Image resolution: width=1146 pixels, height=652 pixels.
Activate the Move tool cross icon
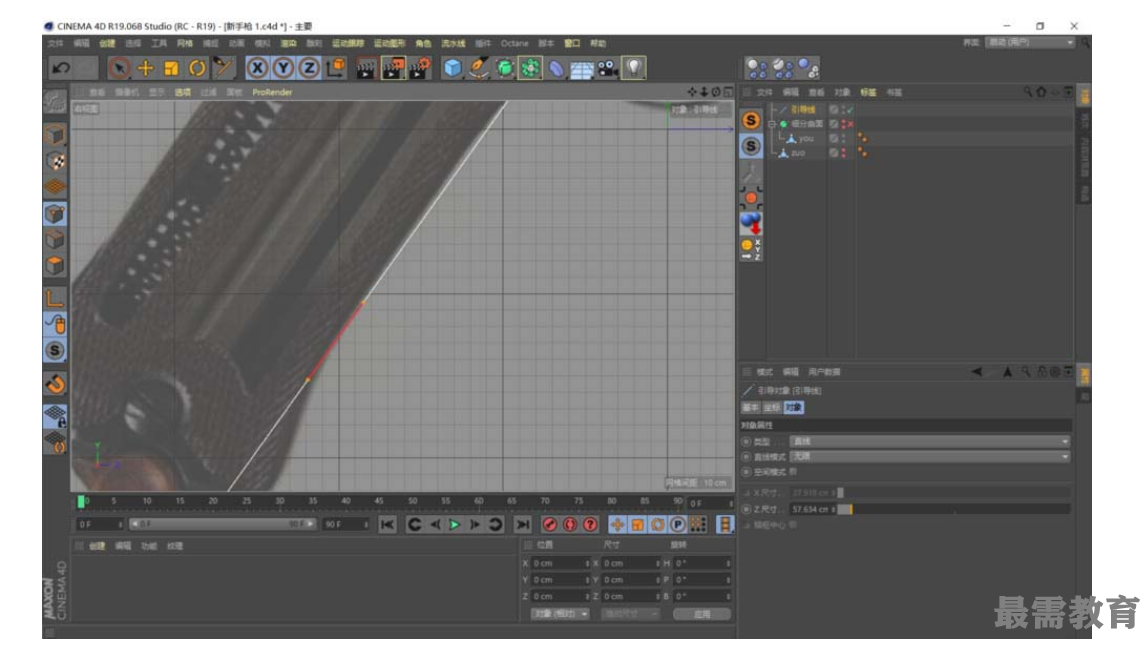[x=145, y=68]
